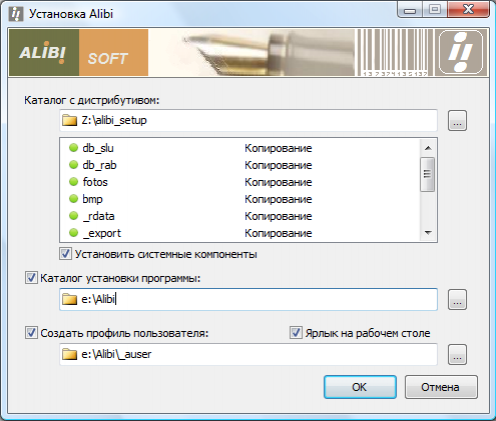Select the fotos list row

point(240,182)
